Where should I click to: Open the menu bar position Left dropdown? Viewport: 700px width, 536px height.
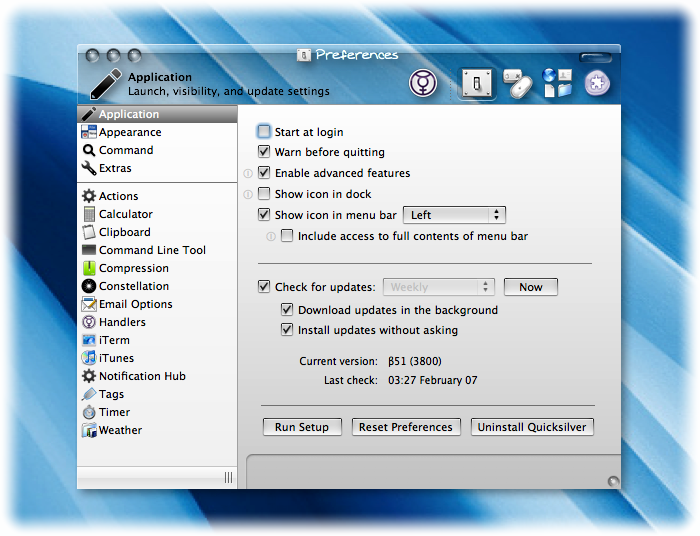point(454,215)
